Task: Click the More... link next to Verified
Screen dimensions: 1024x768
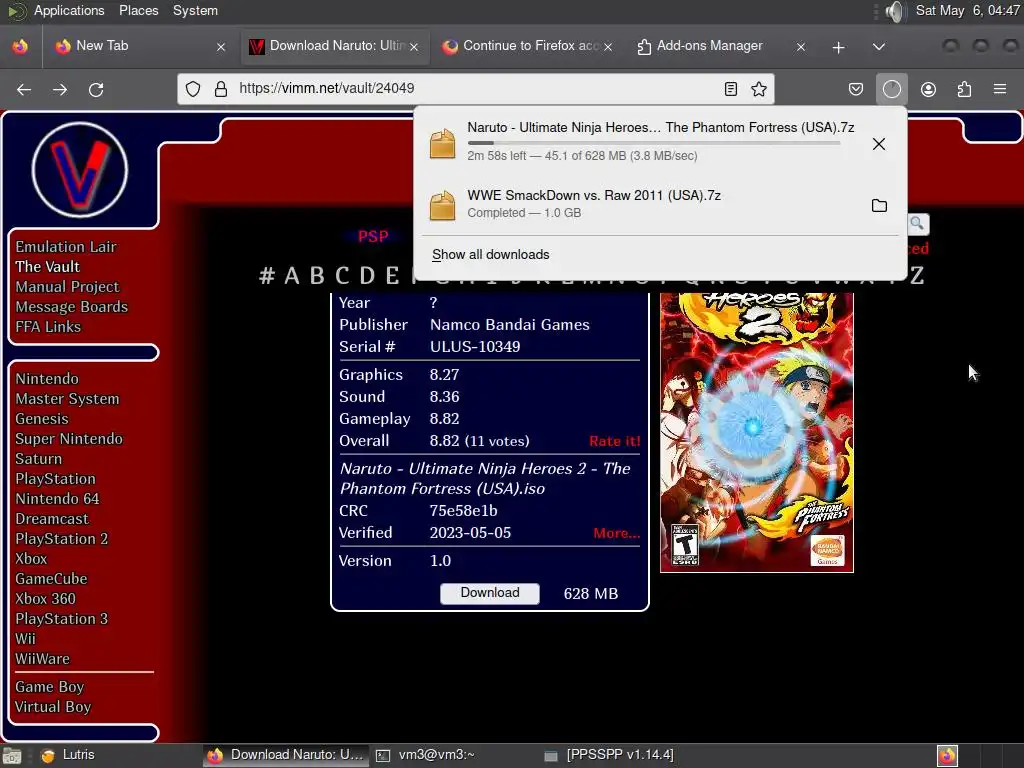Action: [x=616, y=533]
